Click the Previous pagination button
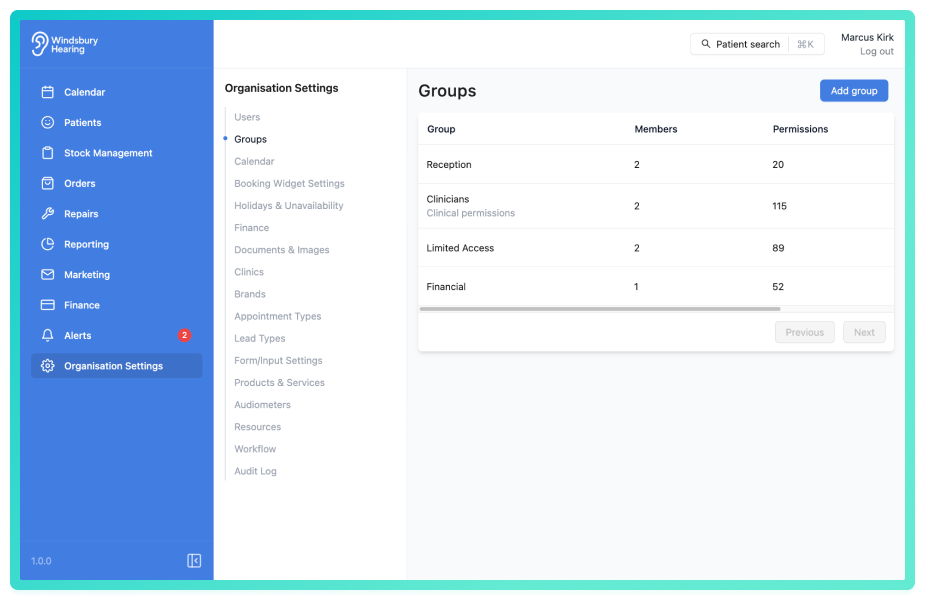 805,332
